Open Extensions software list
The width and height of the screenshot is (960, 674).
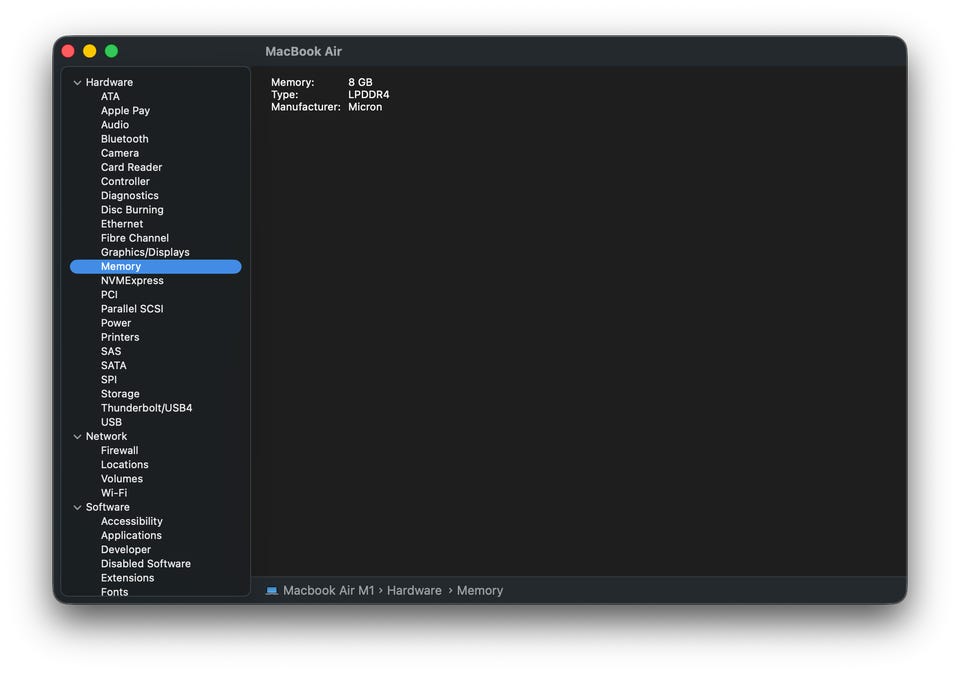tap(127, 578)
